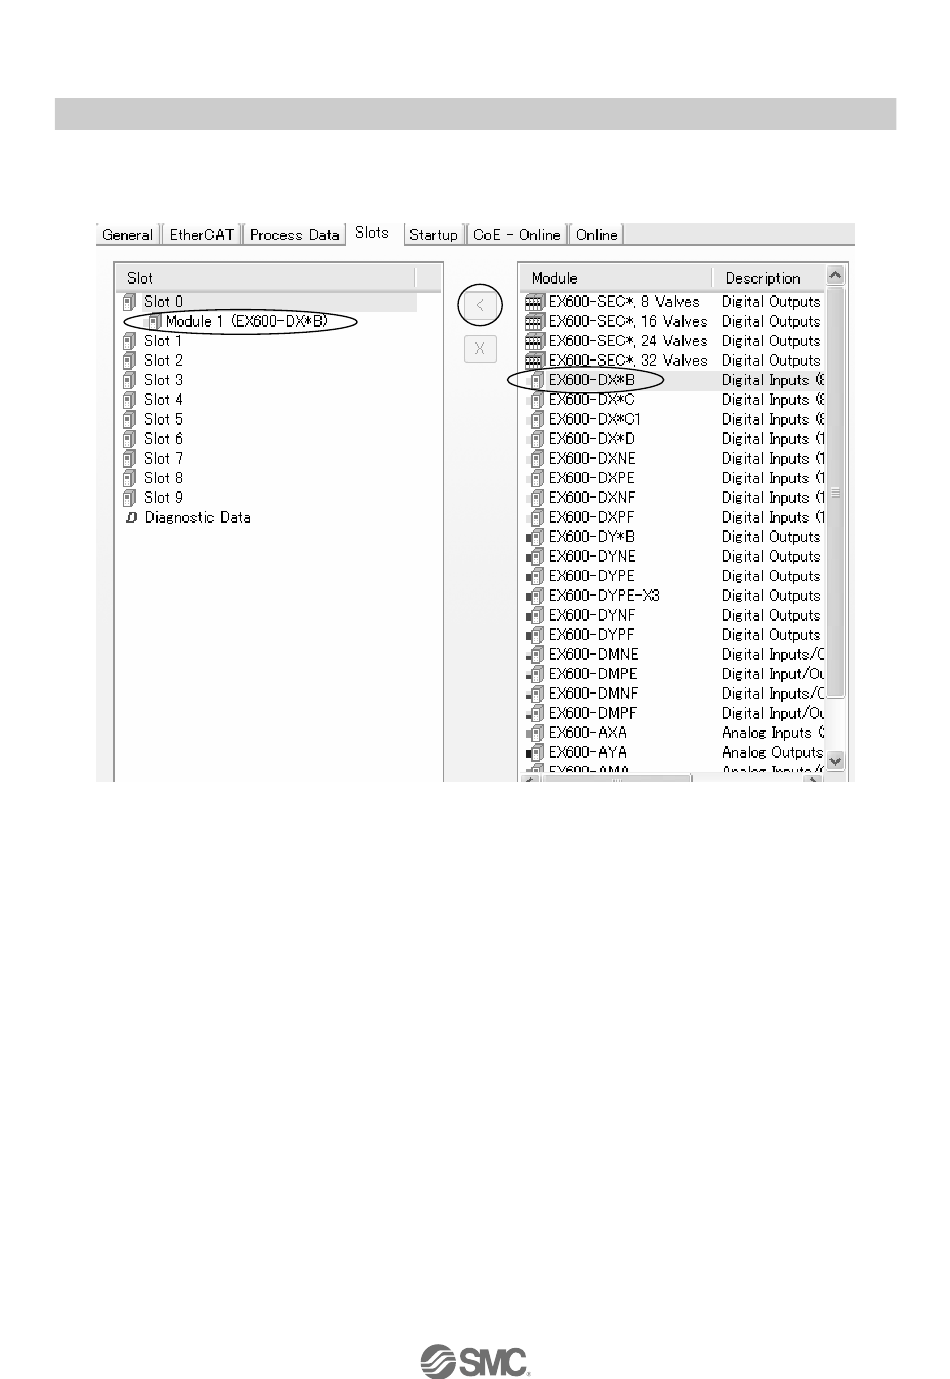
Task: Open the Online tab
Action: [597, 235]
